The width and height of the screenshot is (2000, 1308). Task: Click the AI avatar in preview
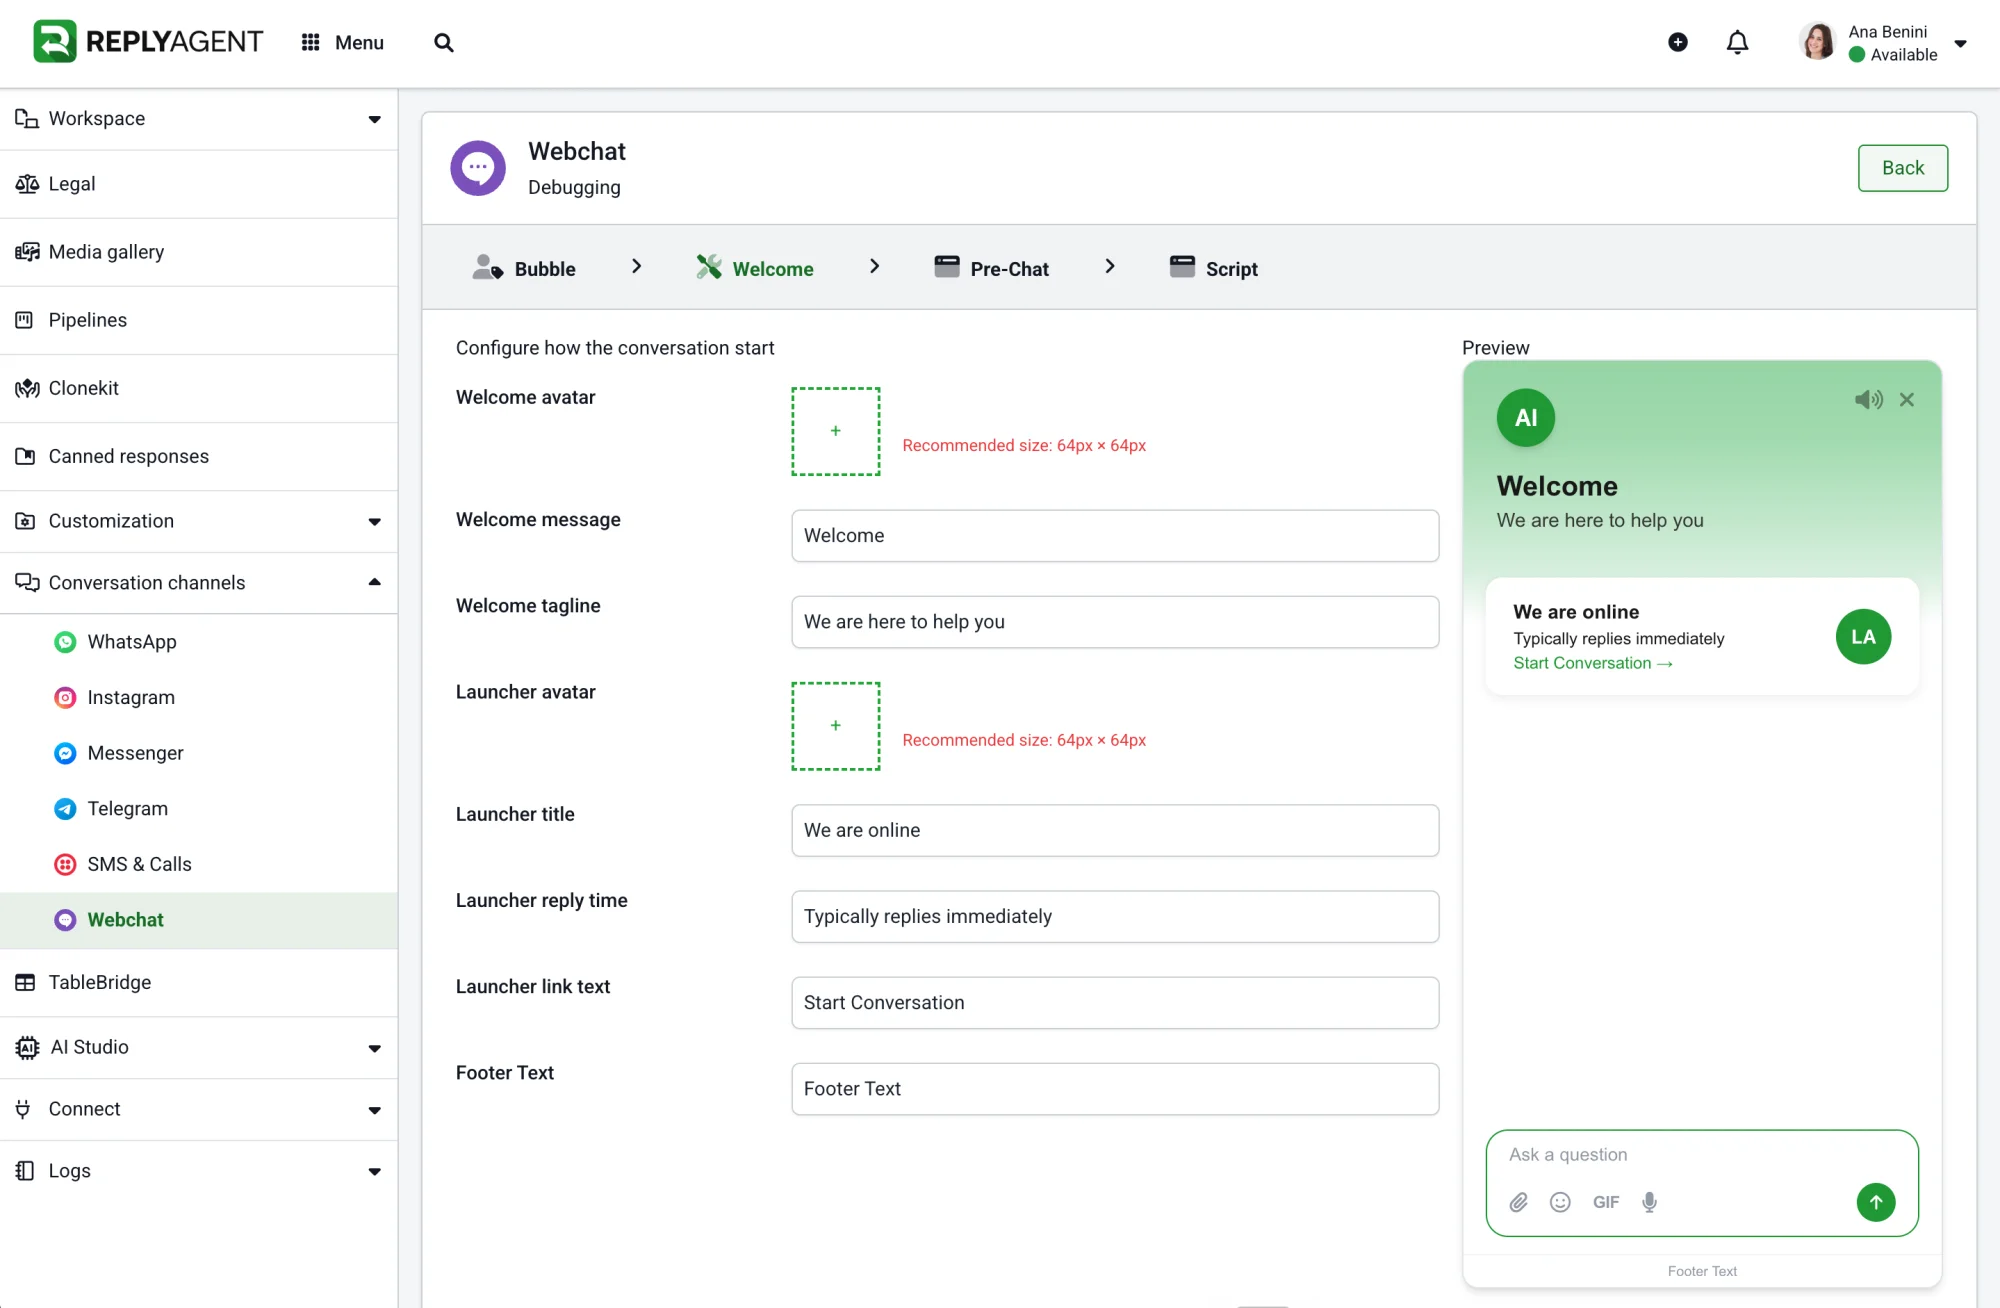[1526, 418]
